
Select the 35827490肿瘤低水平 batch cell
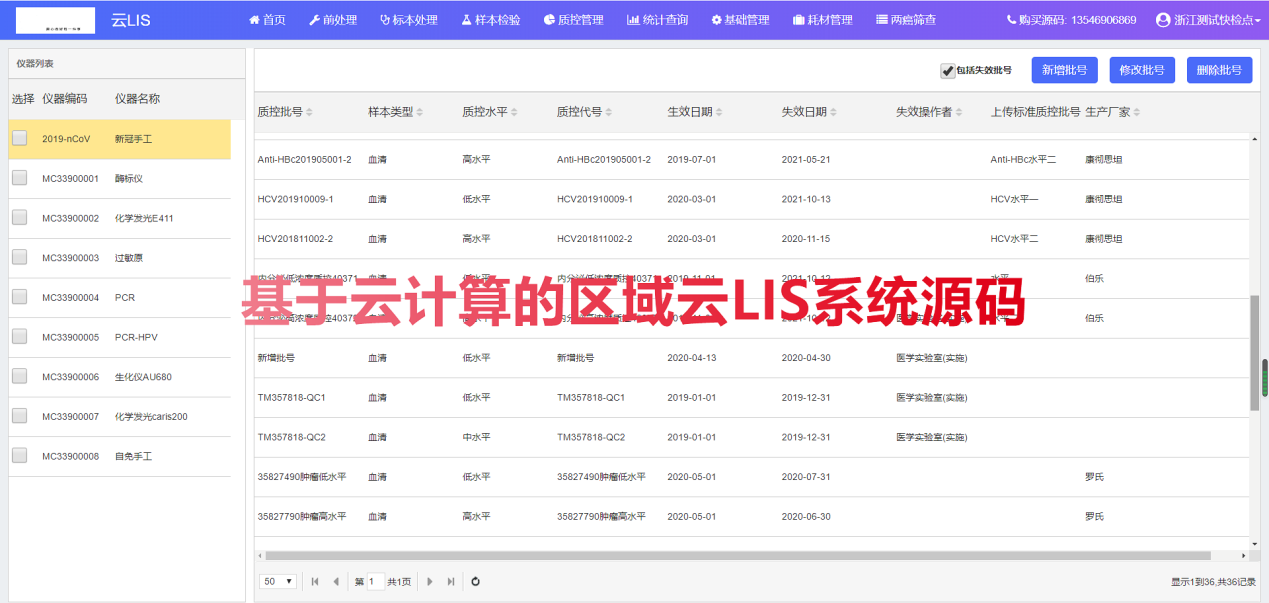pyautogui.click(x=302, y=477)
